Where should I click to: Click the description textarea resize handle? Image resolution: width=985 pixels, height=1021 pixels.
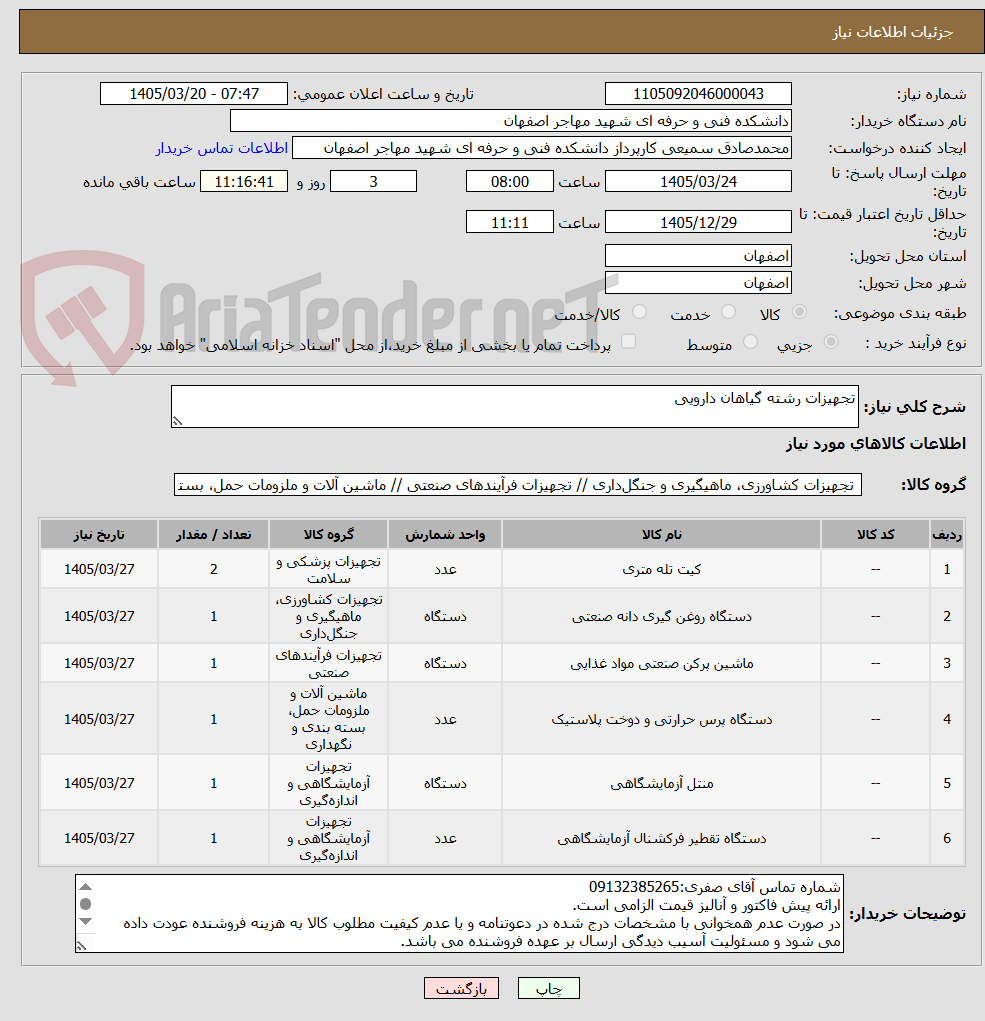pos(176,421)
